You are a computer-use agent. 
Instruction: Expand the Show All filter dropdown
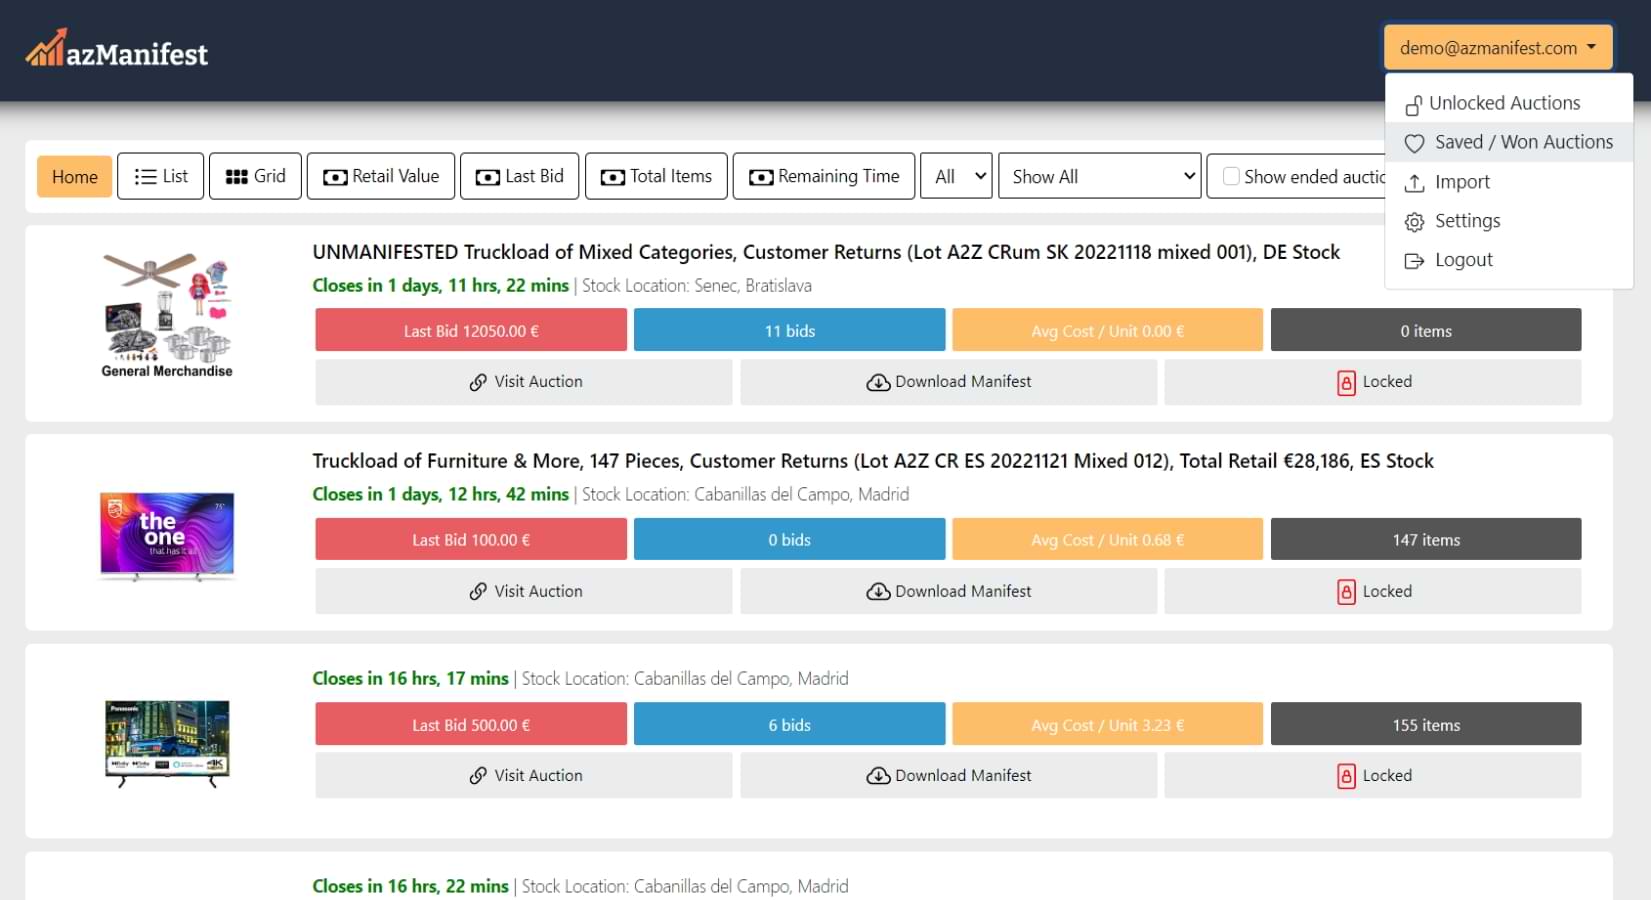(x=1099, y=176)
